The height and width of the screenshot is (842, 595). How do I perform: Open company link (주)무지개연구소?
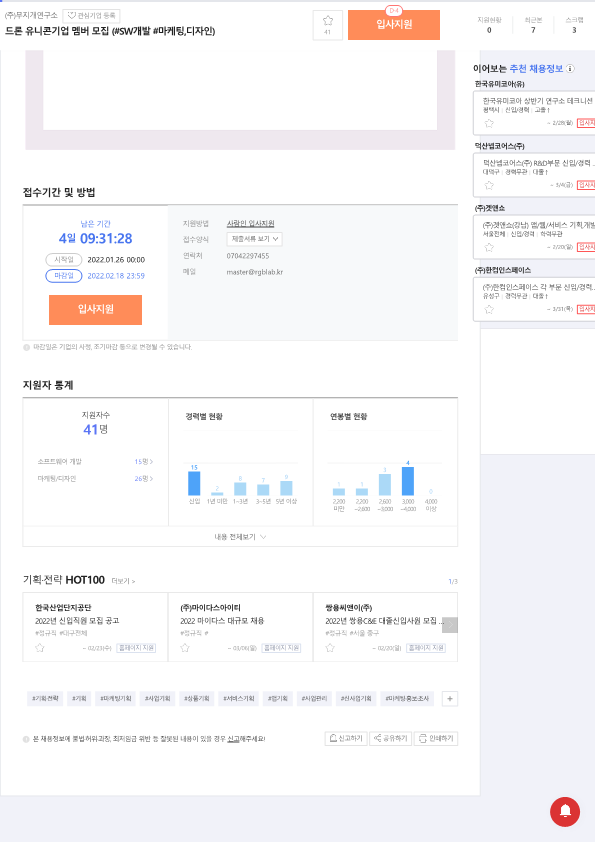tap(31, 15)
